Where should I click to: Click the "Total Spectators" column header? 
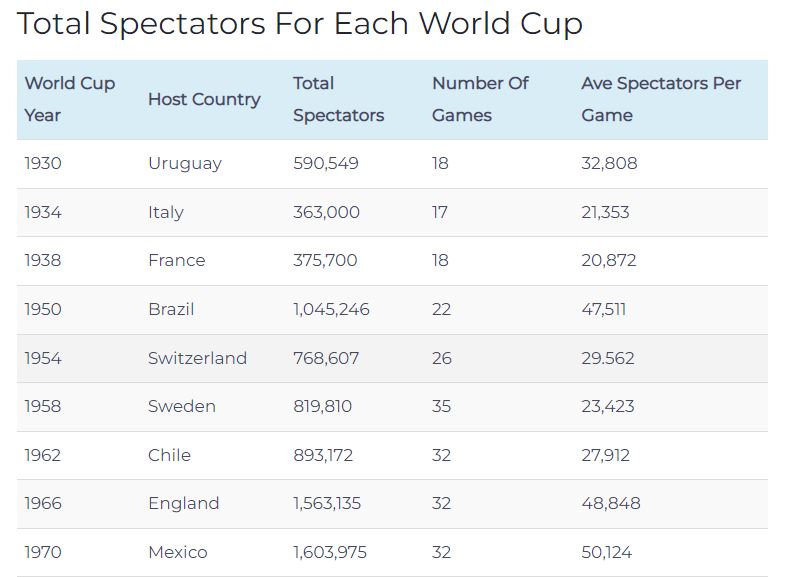tap(338, 99)
